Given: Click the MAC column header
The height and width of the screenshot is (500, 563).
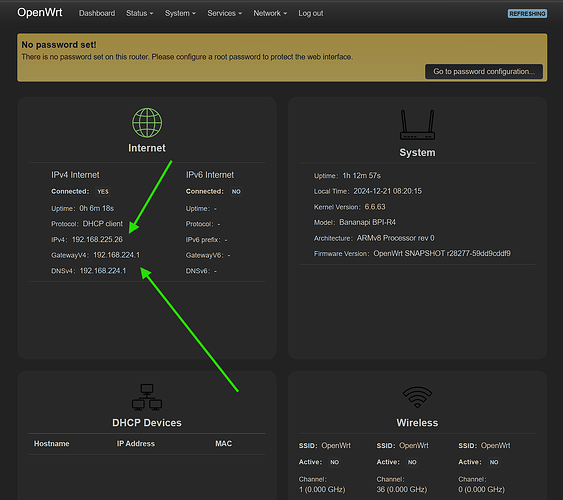Looking at the screenshot, I should click(223, 444).
